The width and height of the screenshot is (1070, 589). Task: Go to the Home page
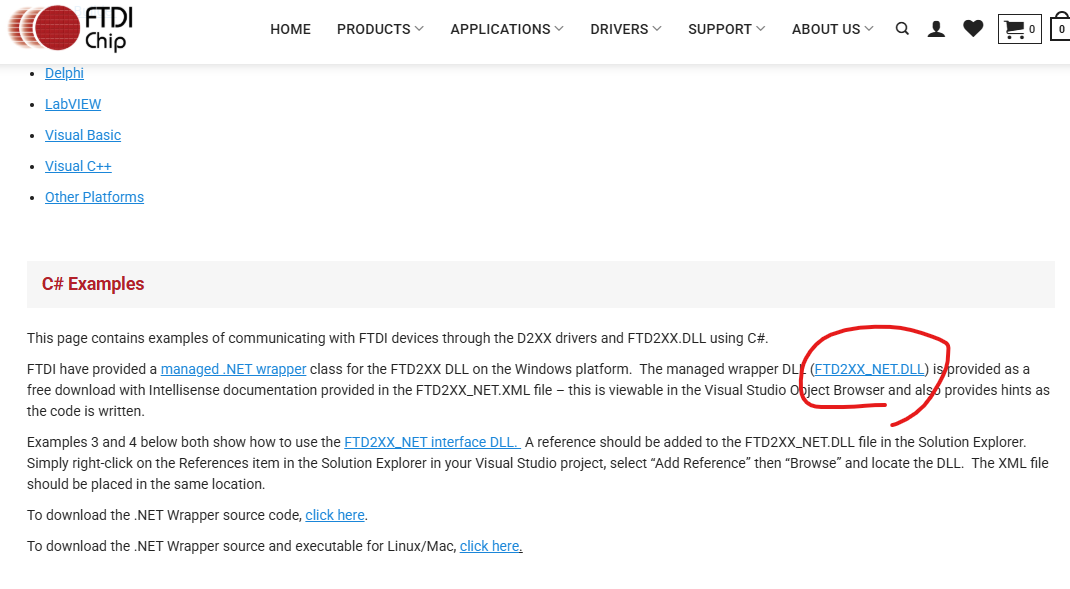(290, 29)
